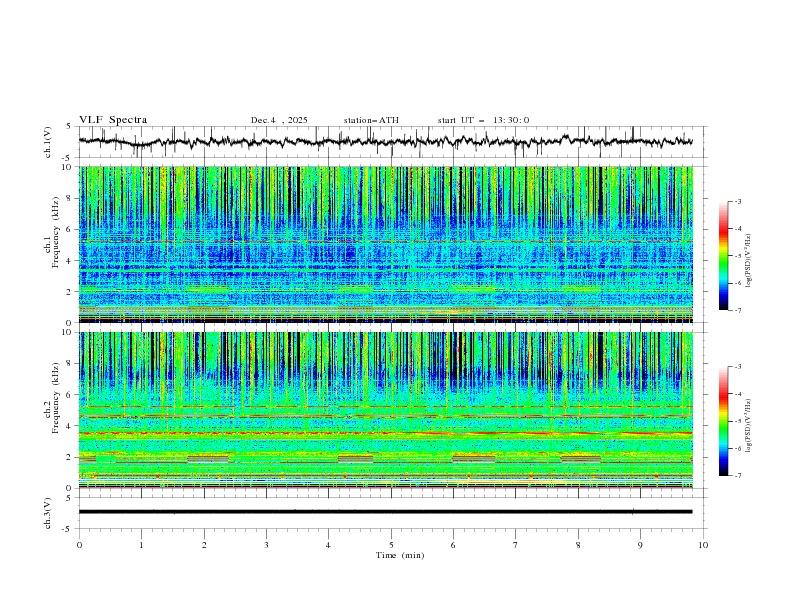Viewport: 792px width, 612px height.
Task: Click the ch.1 voltage waveform trace
Action: (x=385, y=141)
